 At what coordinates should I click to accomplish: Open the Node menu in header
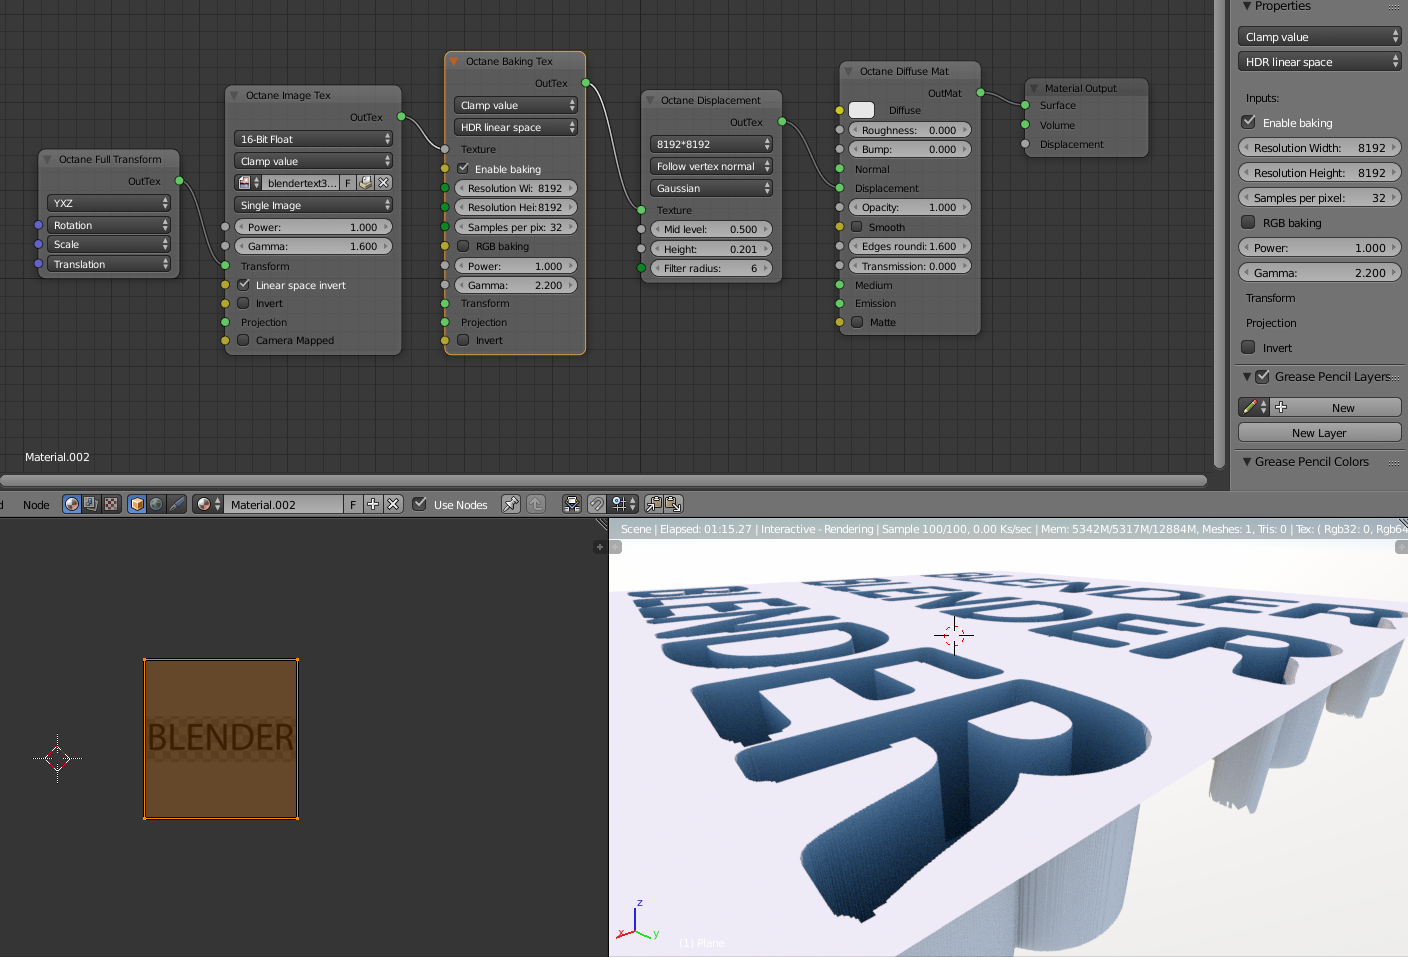[36, 505]
